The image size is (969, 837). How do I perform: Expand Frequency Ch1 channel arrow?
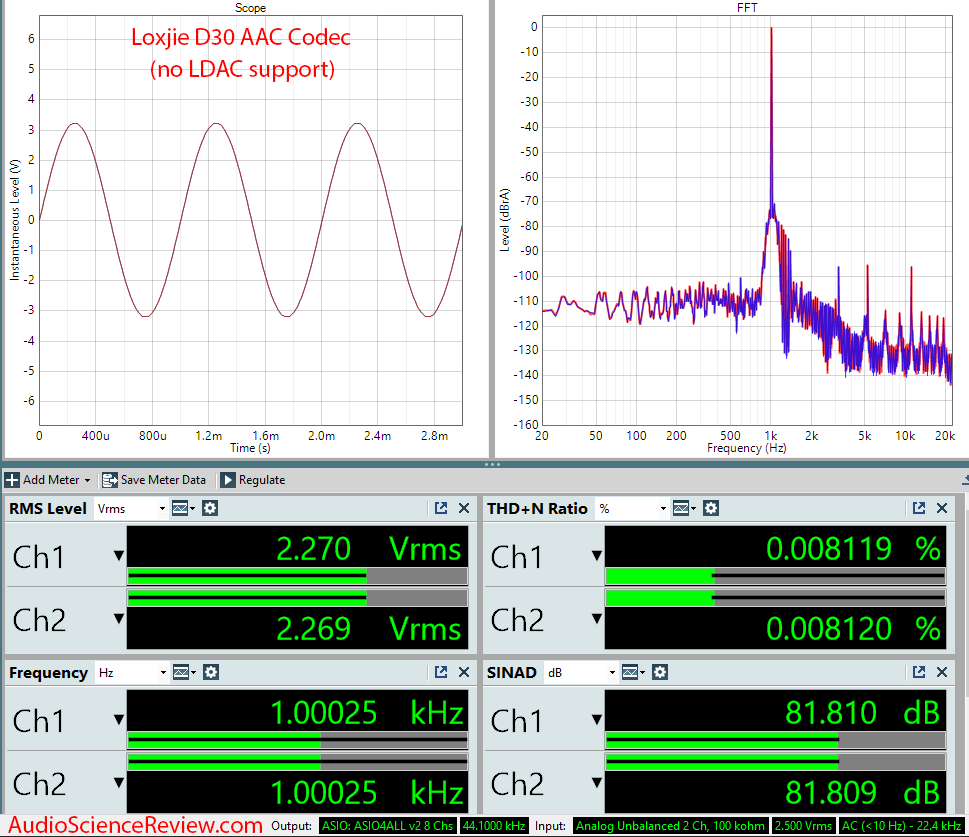[119, 720]
